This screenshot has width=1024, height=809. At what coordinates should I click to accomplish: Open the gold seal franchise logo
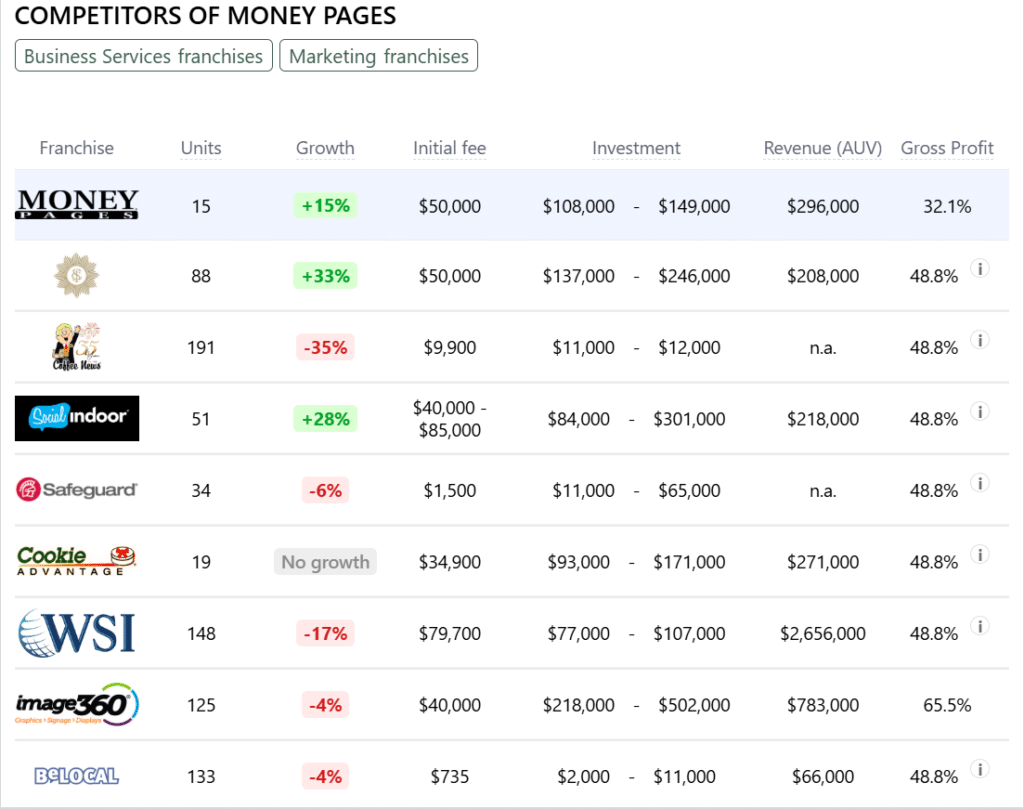(x=76, y=276)
